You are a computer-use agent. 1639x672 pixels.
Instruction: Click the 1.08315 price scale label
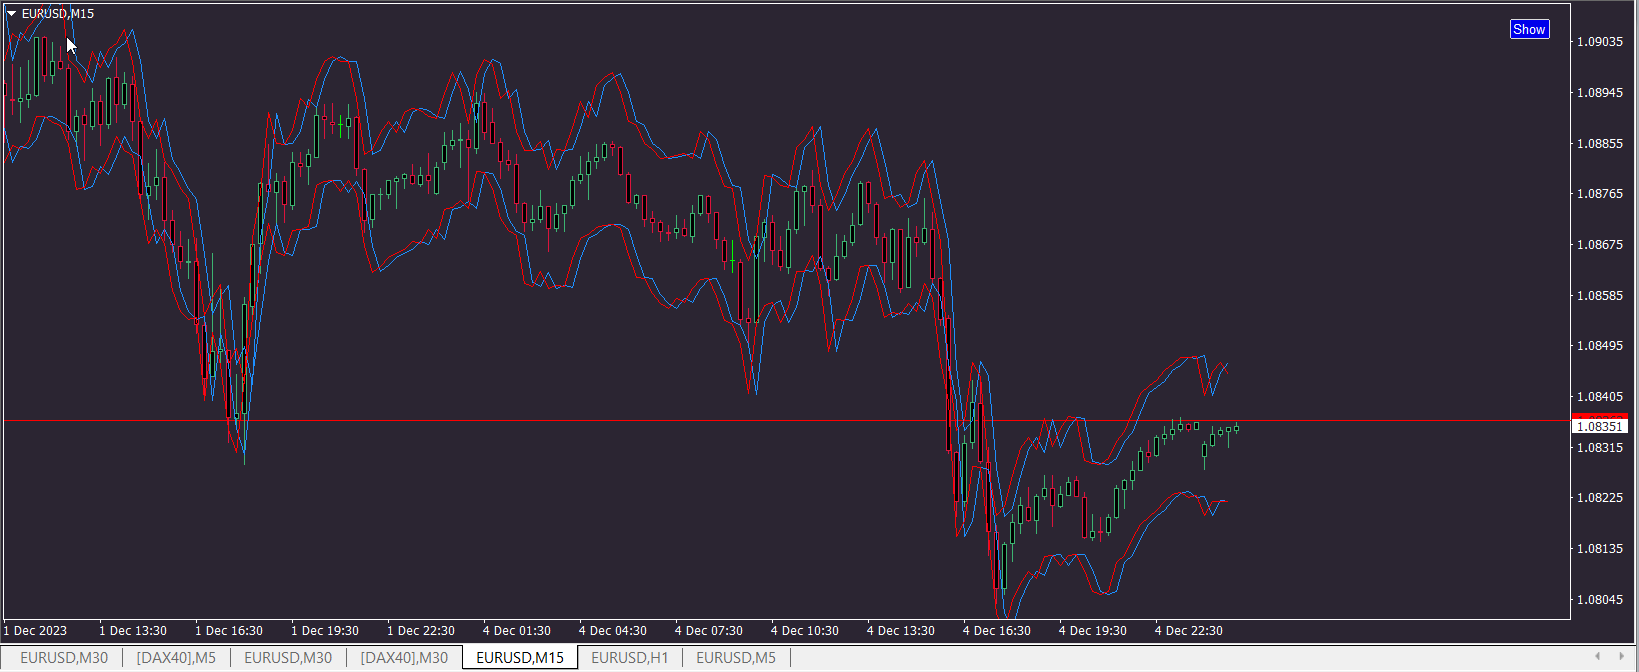[x=1600, y=448]
